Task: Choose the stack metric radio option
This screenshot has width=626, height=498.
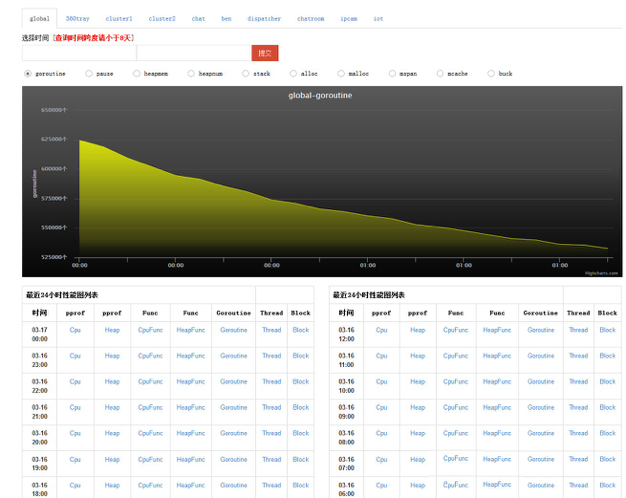Action: point(244,73)
